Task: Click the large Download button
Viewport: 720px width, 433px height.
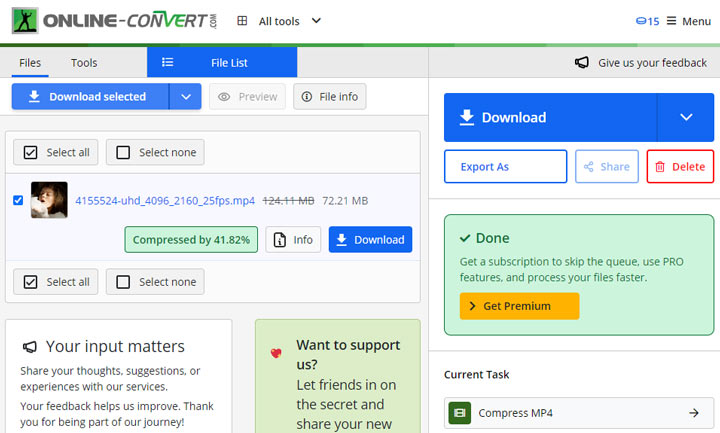Action: 550,118
